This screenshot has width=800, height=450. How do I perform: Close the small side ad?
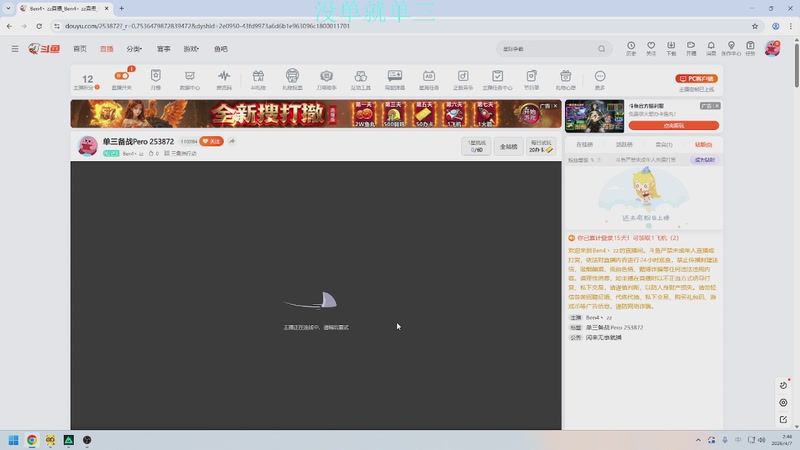(x=717, y=106)
